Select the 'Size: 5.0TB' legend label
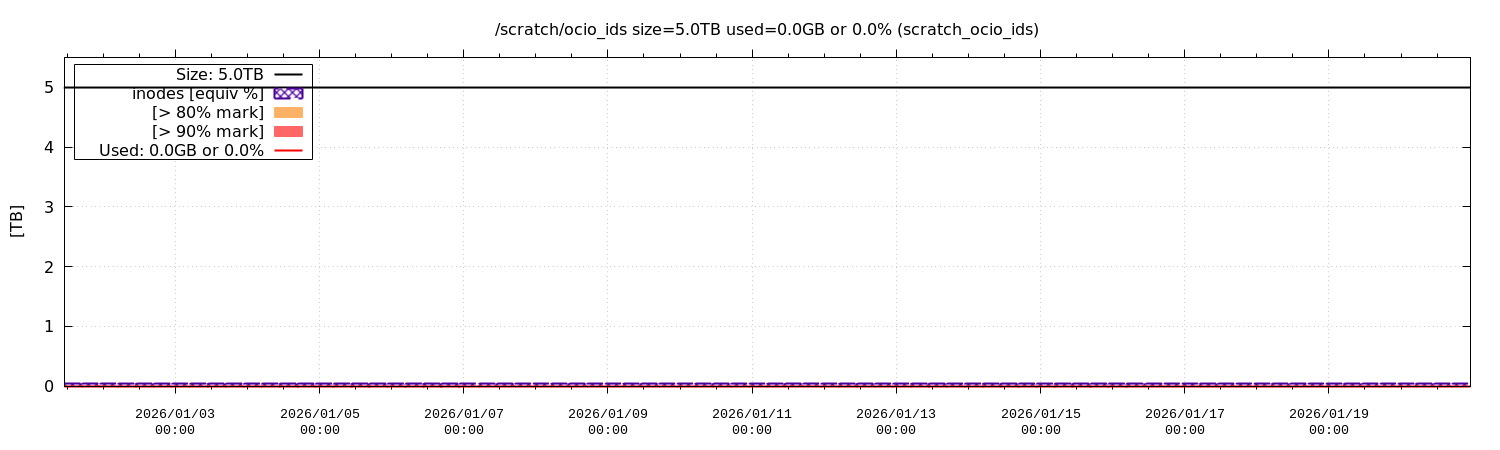Screen dimensions: 1500x450 [x=219, y=75]
